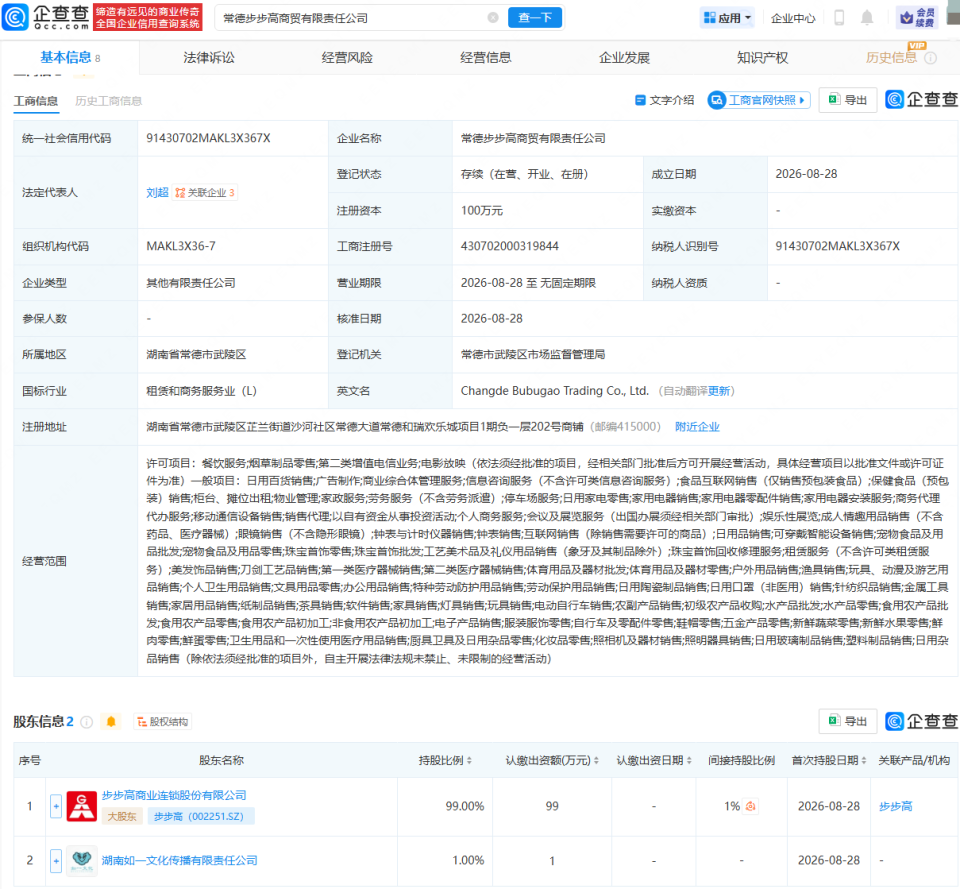Export business info with 导出 button
Screen dimensions: 960x889
pyautogui.click(x=847, y=100)
